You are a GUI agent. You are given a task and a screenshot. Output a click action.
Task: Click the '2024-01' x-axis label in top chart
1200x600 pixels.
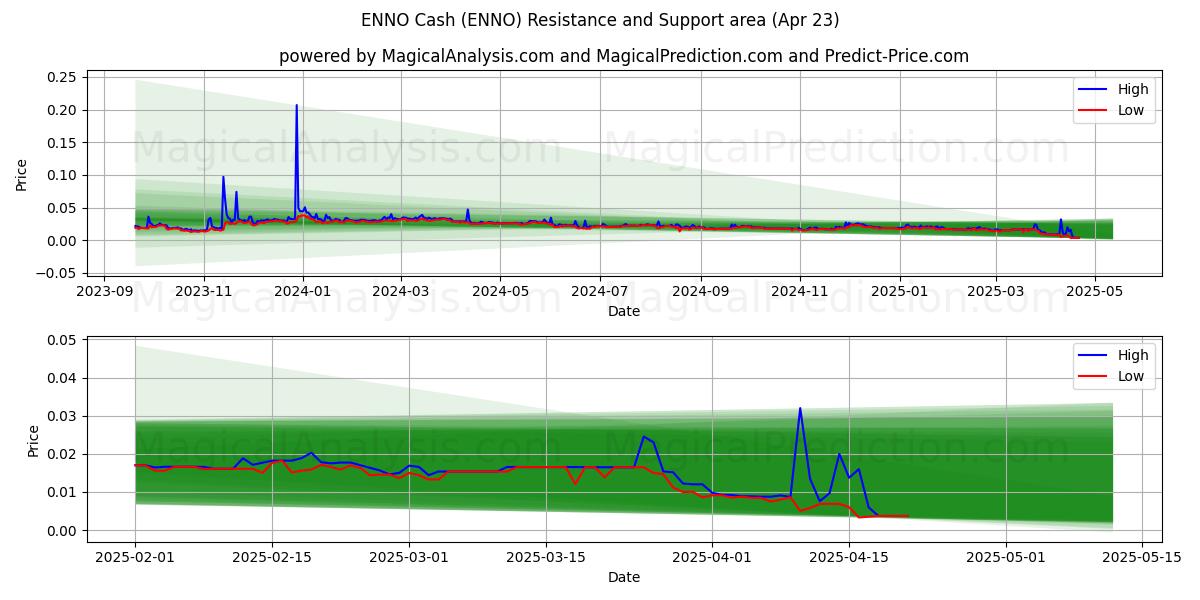pos(302,291)
